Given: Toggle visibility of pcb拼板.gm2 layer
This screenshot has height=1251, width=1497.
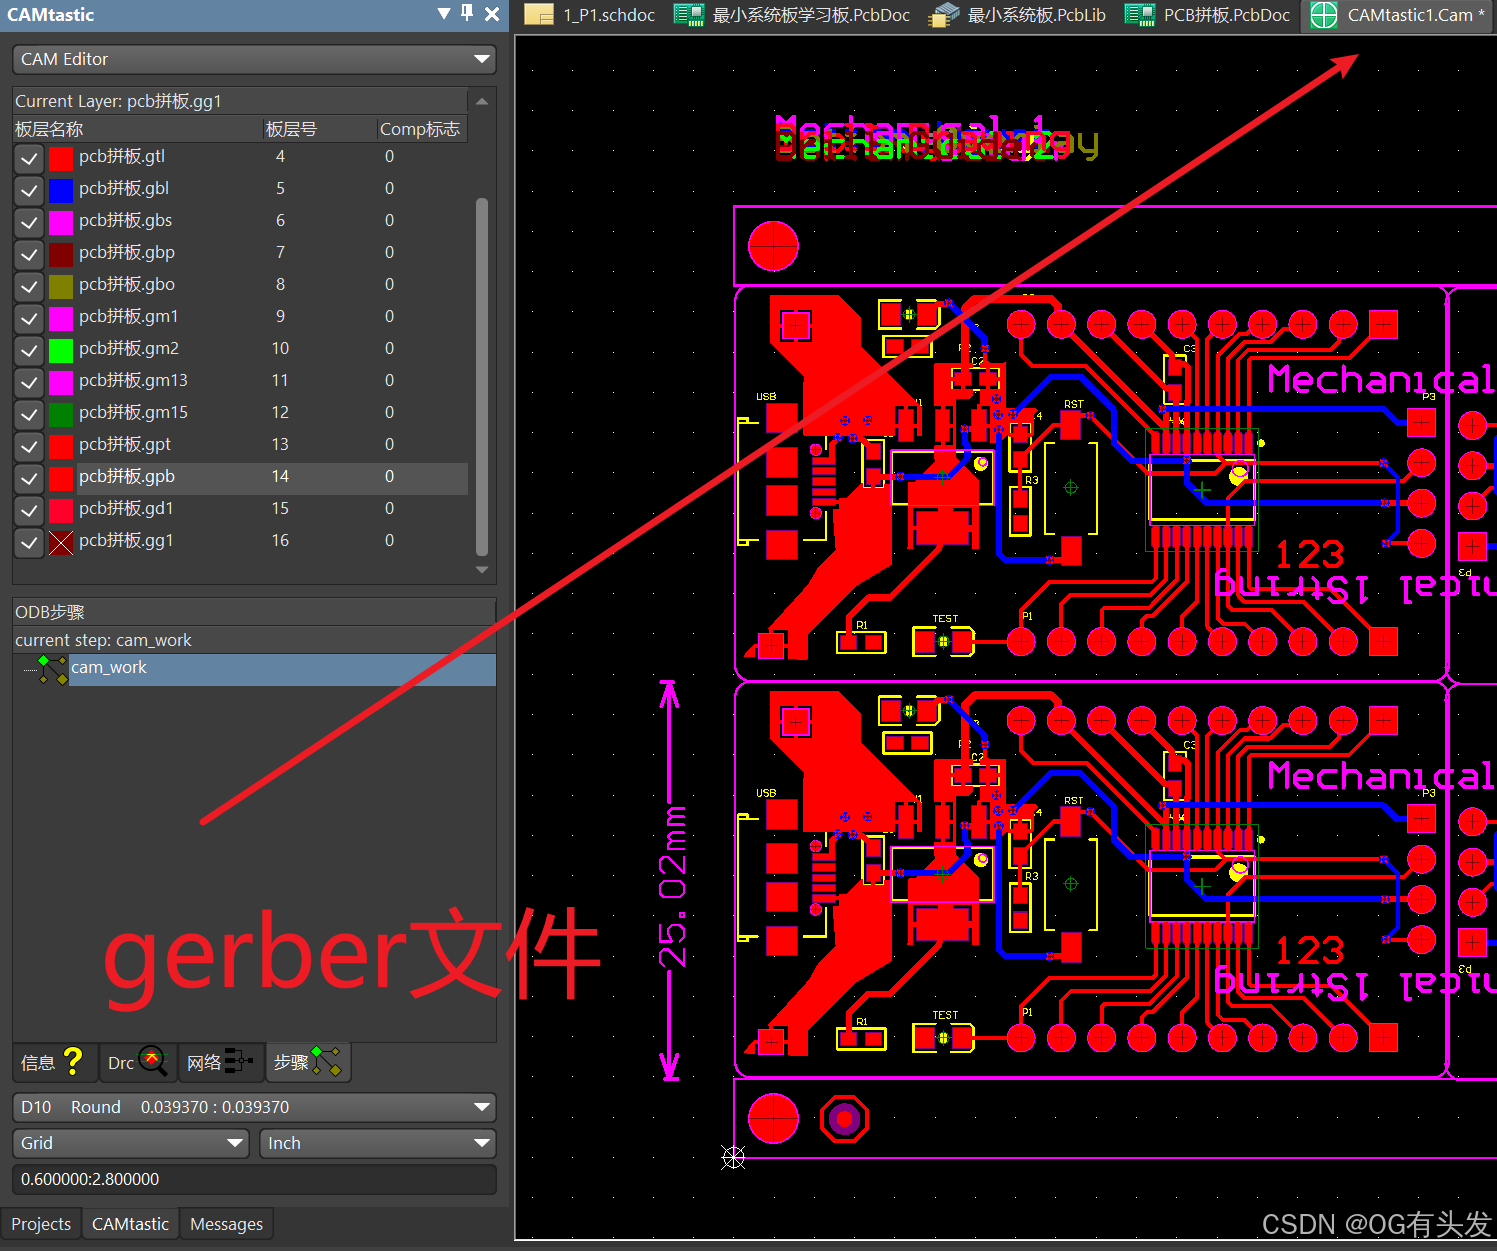Looking at the screenshot, I should (x=29, y=349).
